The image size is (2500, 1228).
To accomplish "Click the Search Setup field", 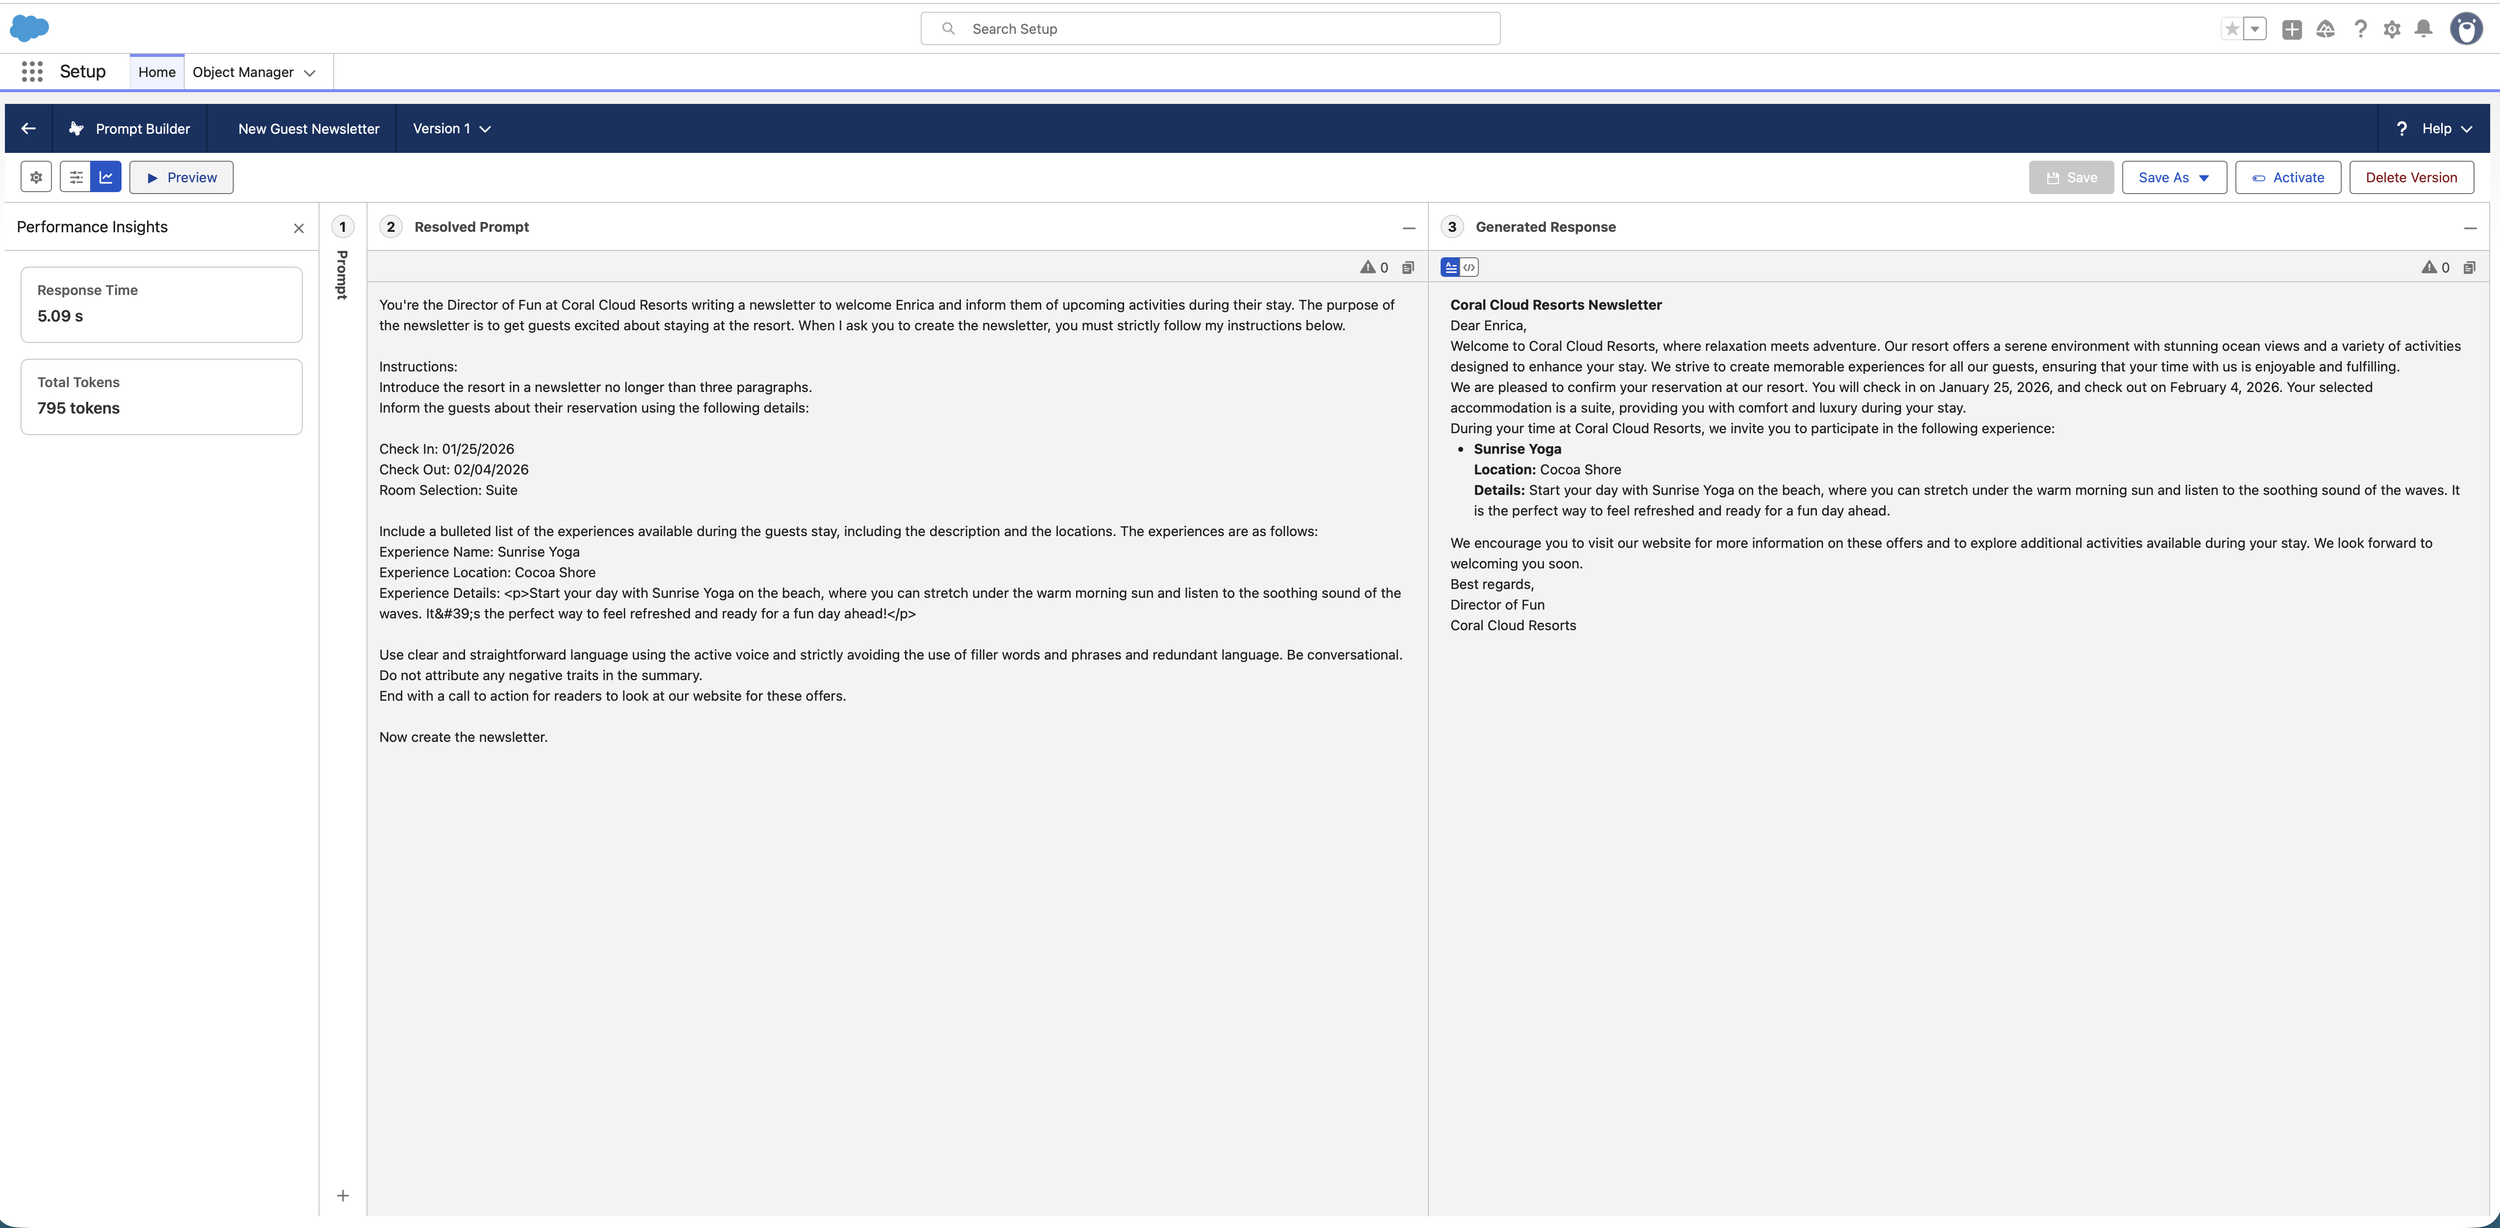I will (1210, 29).
